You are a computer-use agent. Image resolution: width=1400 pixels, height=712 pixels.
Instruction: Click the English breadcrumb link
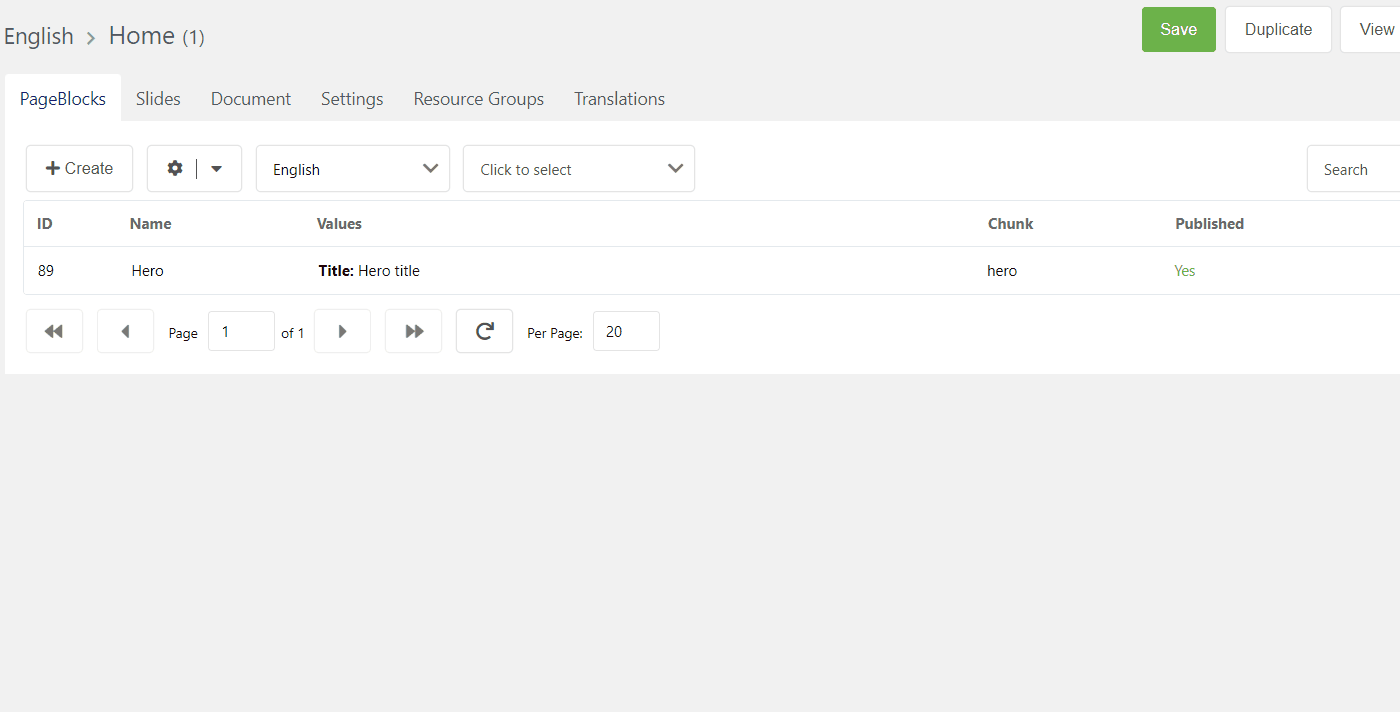[39, 36]
